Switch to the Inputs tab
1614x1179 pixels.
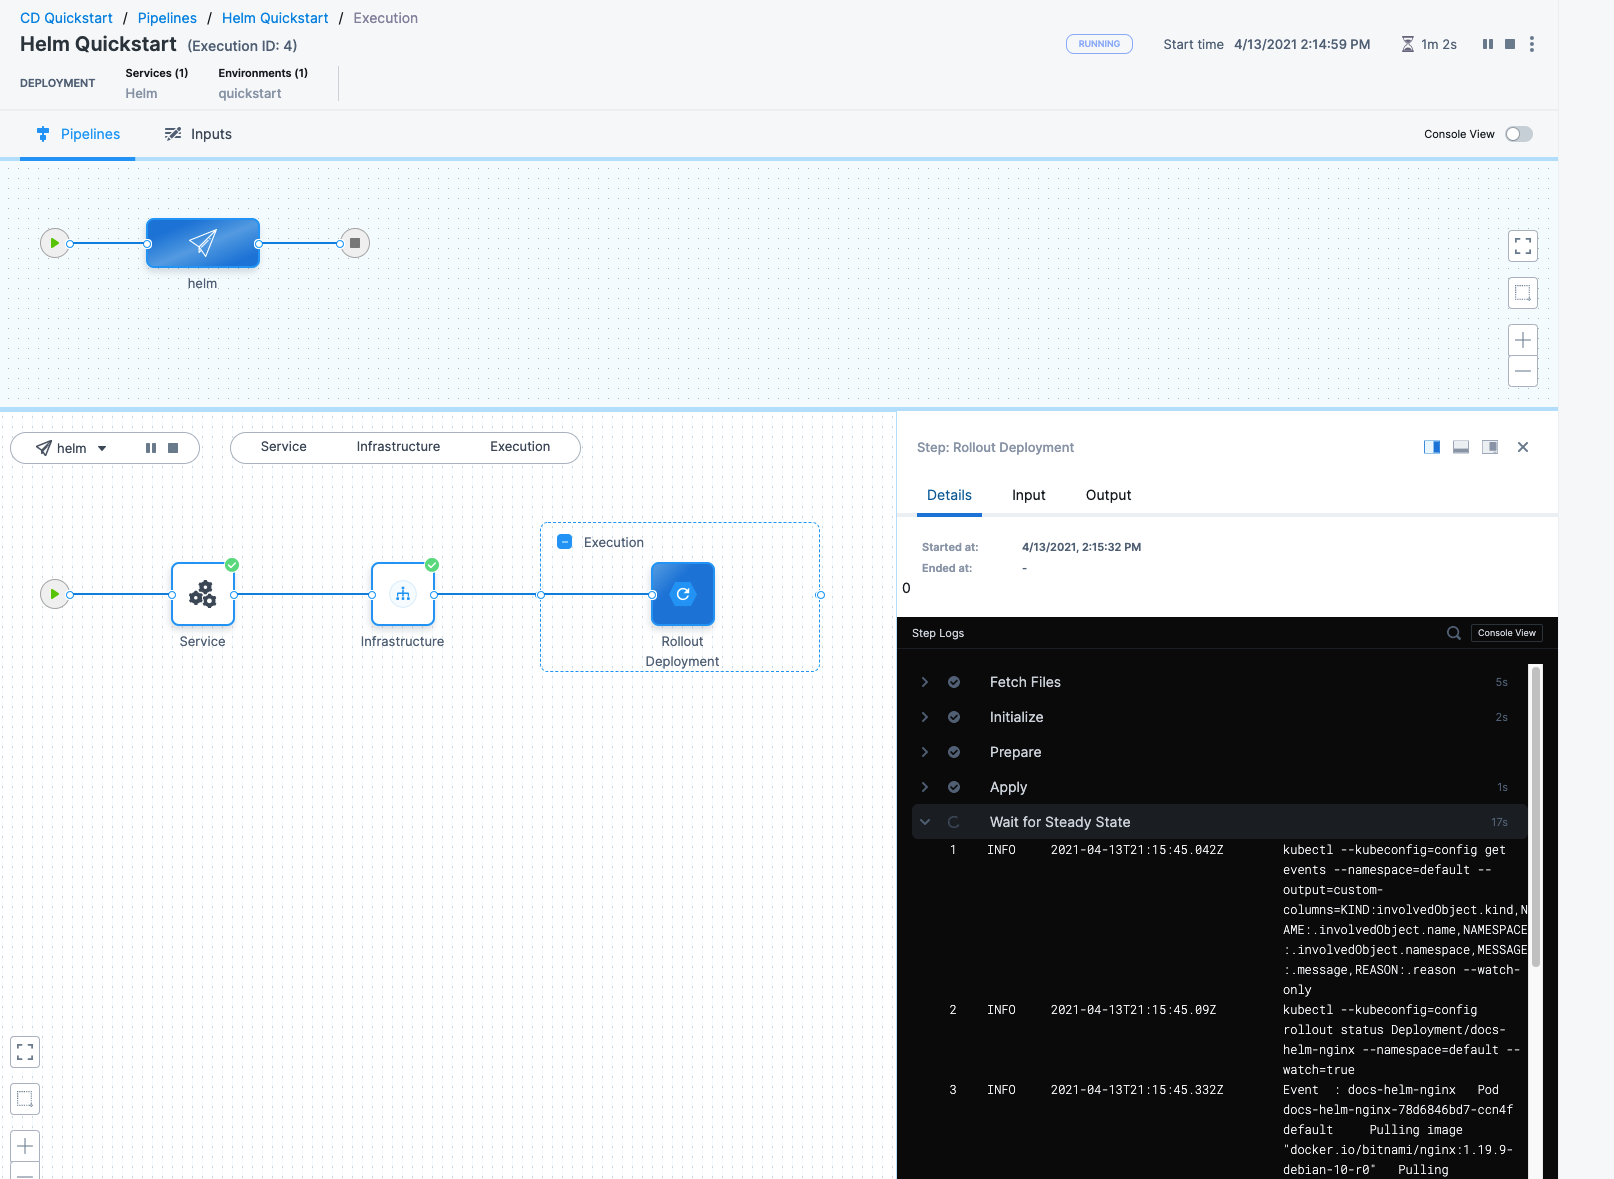[198, 134]
